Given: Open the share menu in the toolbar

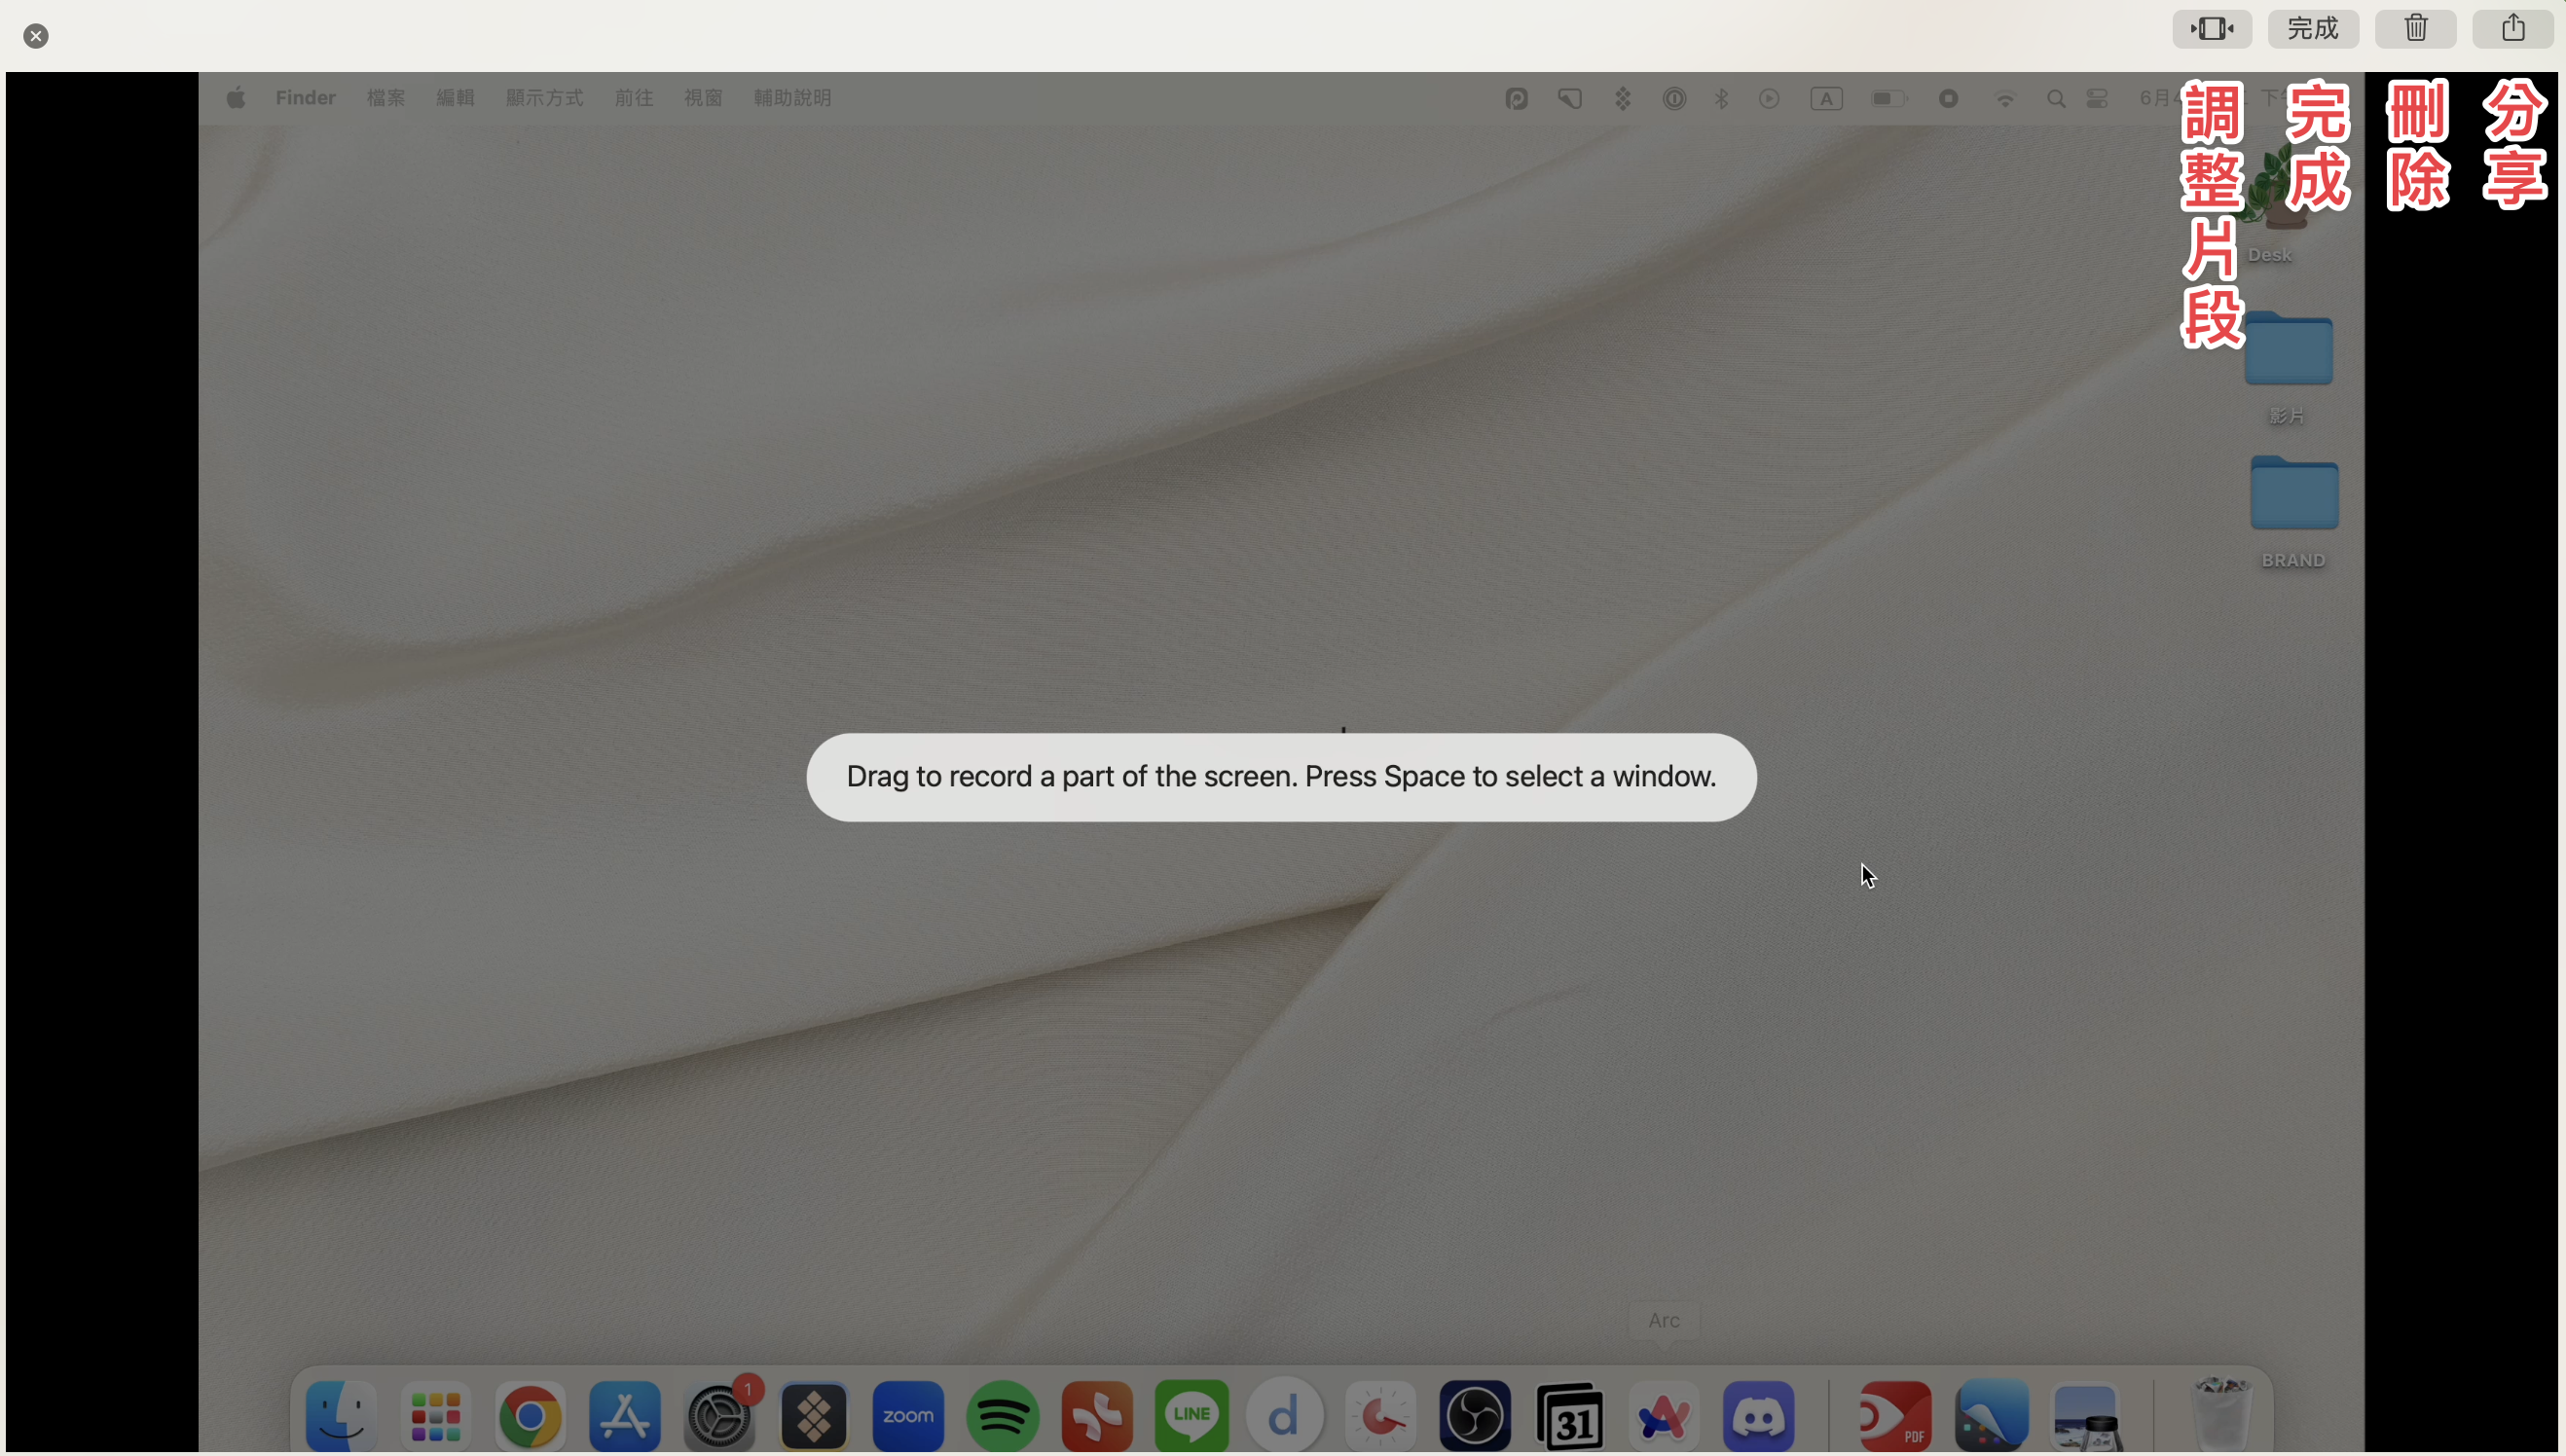Looking at the screenshot, I should (x=2512, y=28).
